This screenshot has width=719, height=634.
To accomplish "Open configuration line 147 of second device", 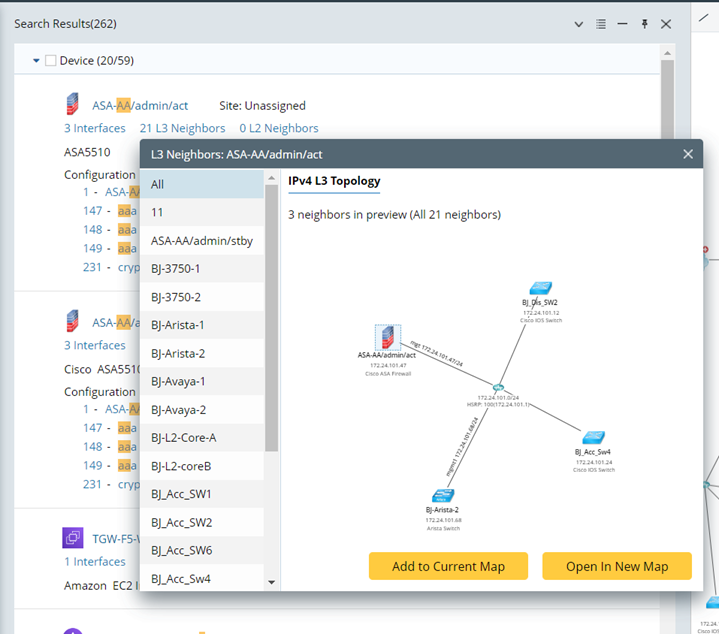I will point(110,428).
